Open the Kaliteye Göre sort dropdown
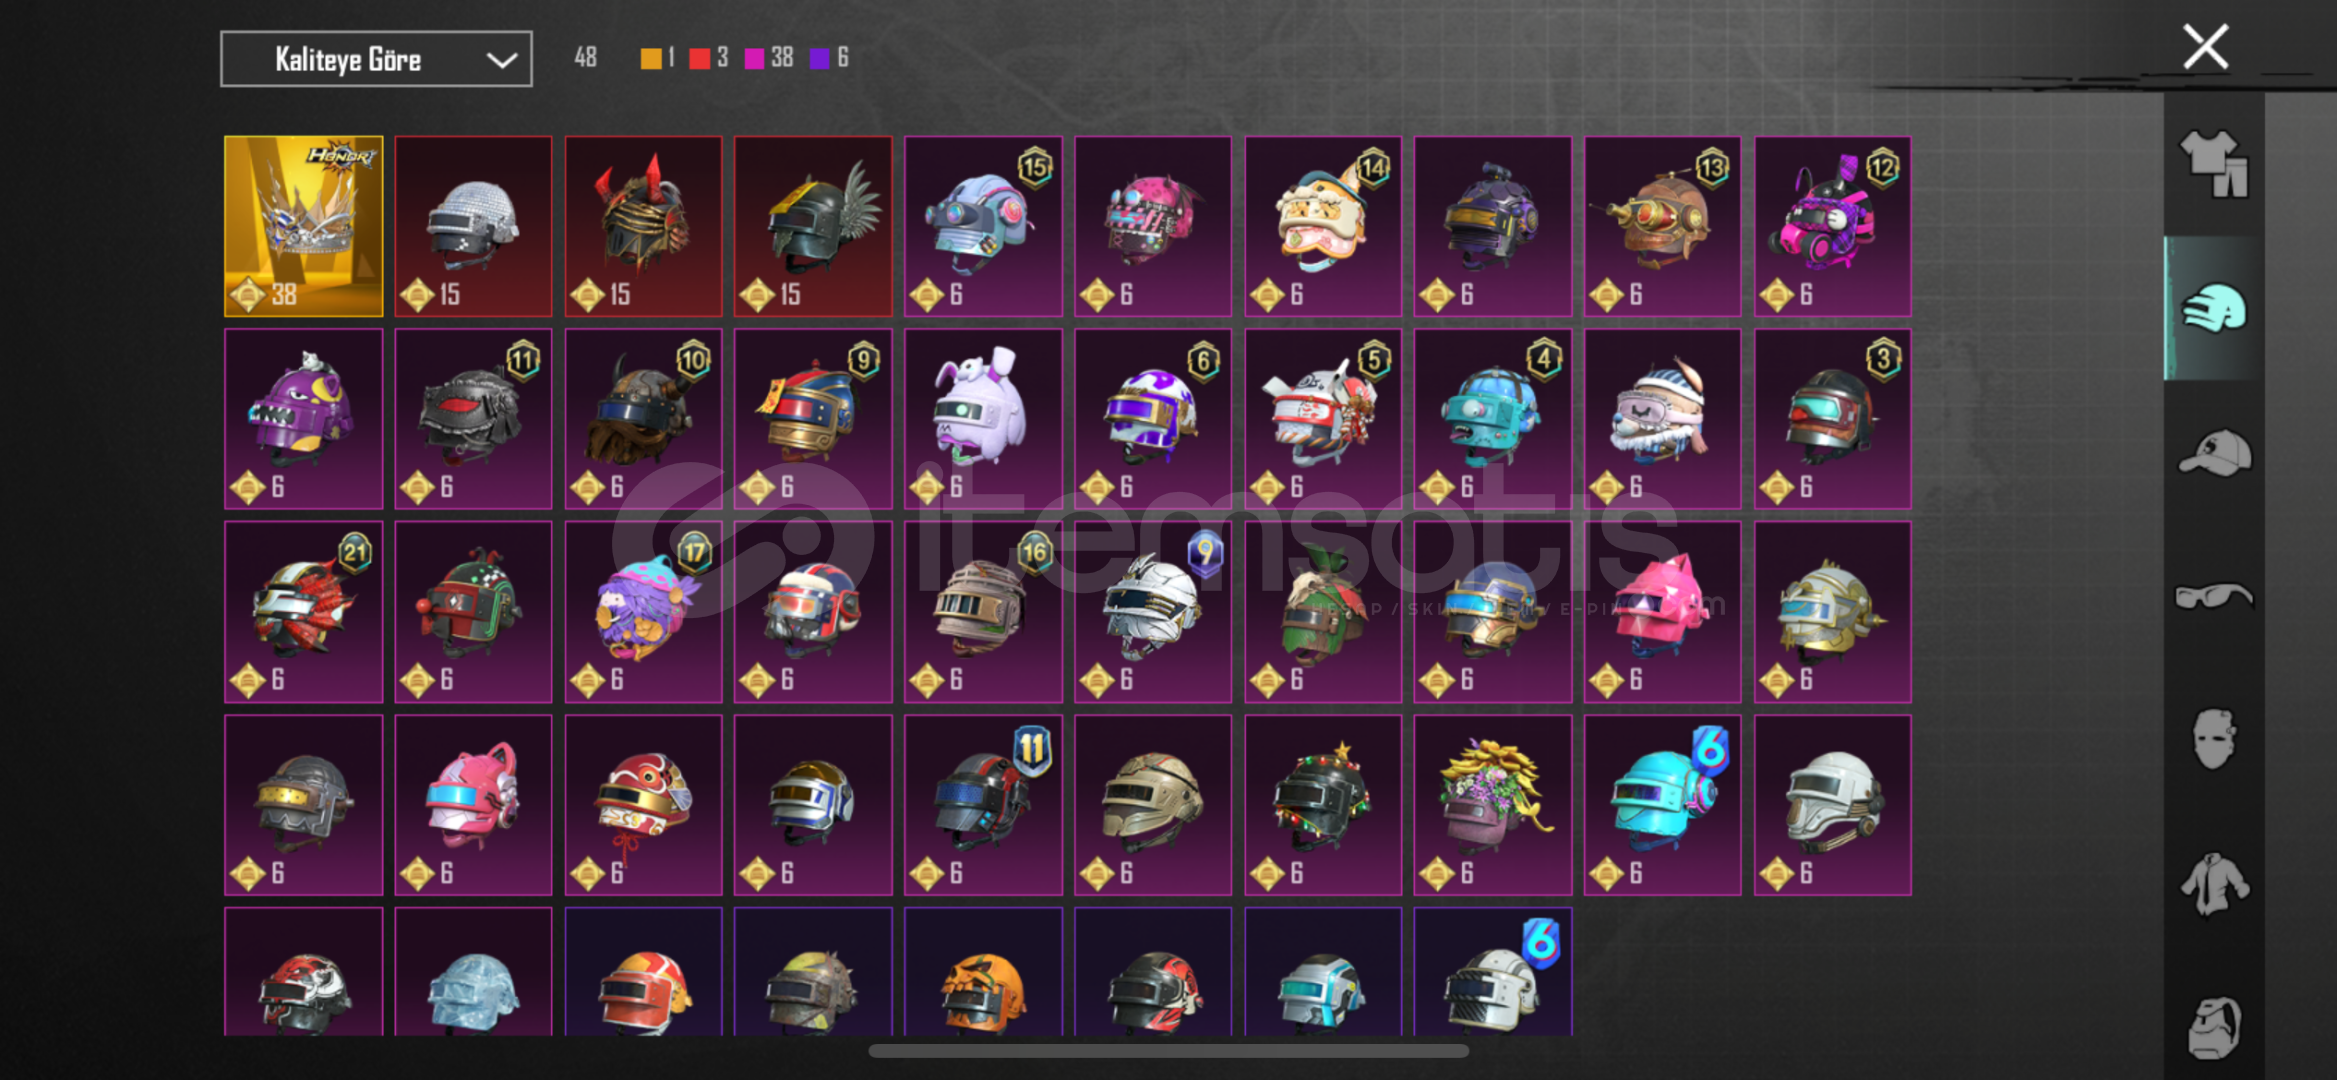 click(376, 59)
